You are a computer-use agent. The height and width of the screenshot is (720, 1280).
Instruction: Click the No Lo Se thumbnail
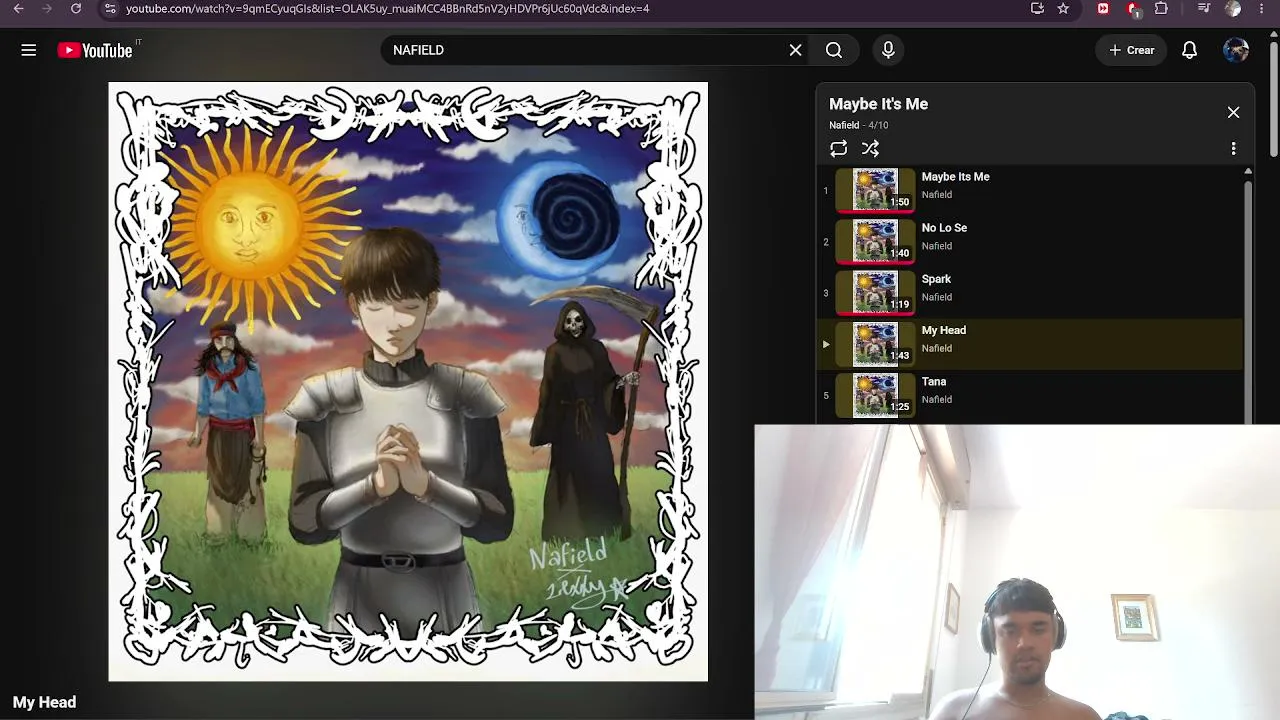point(875,241)
